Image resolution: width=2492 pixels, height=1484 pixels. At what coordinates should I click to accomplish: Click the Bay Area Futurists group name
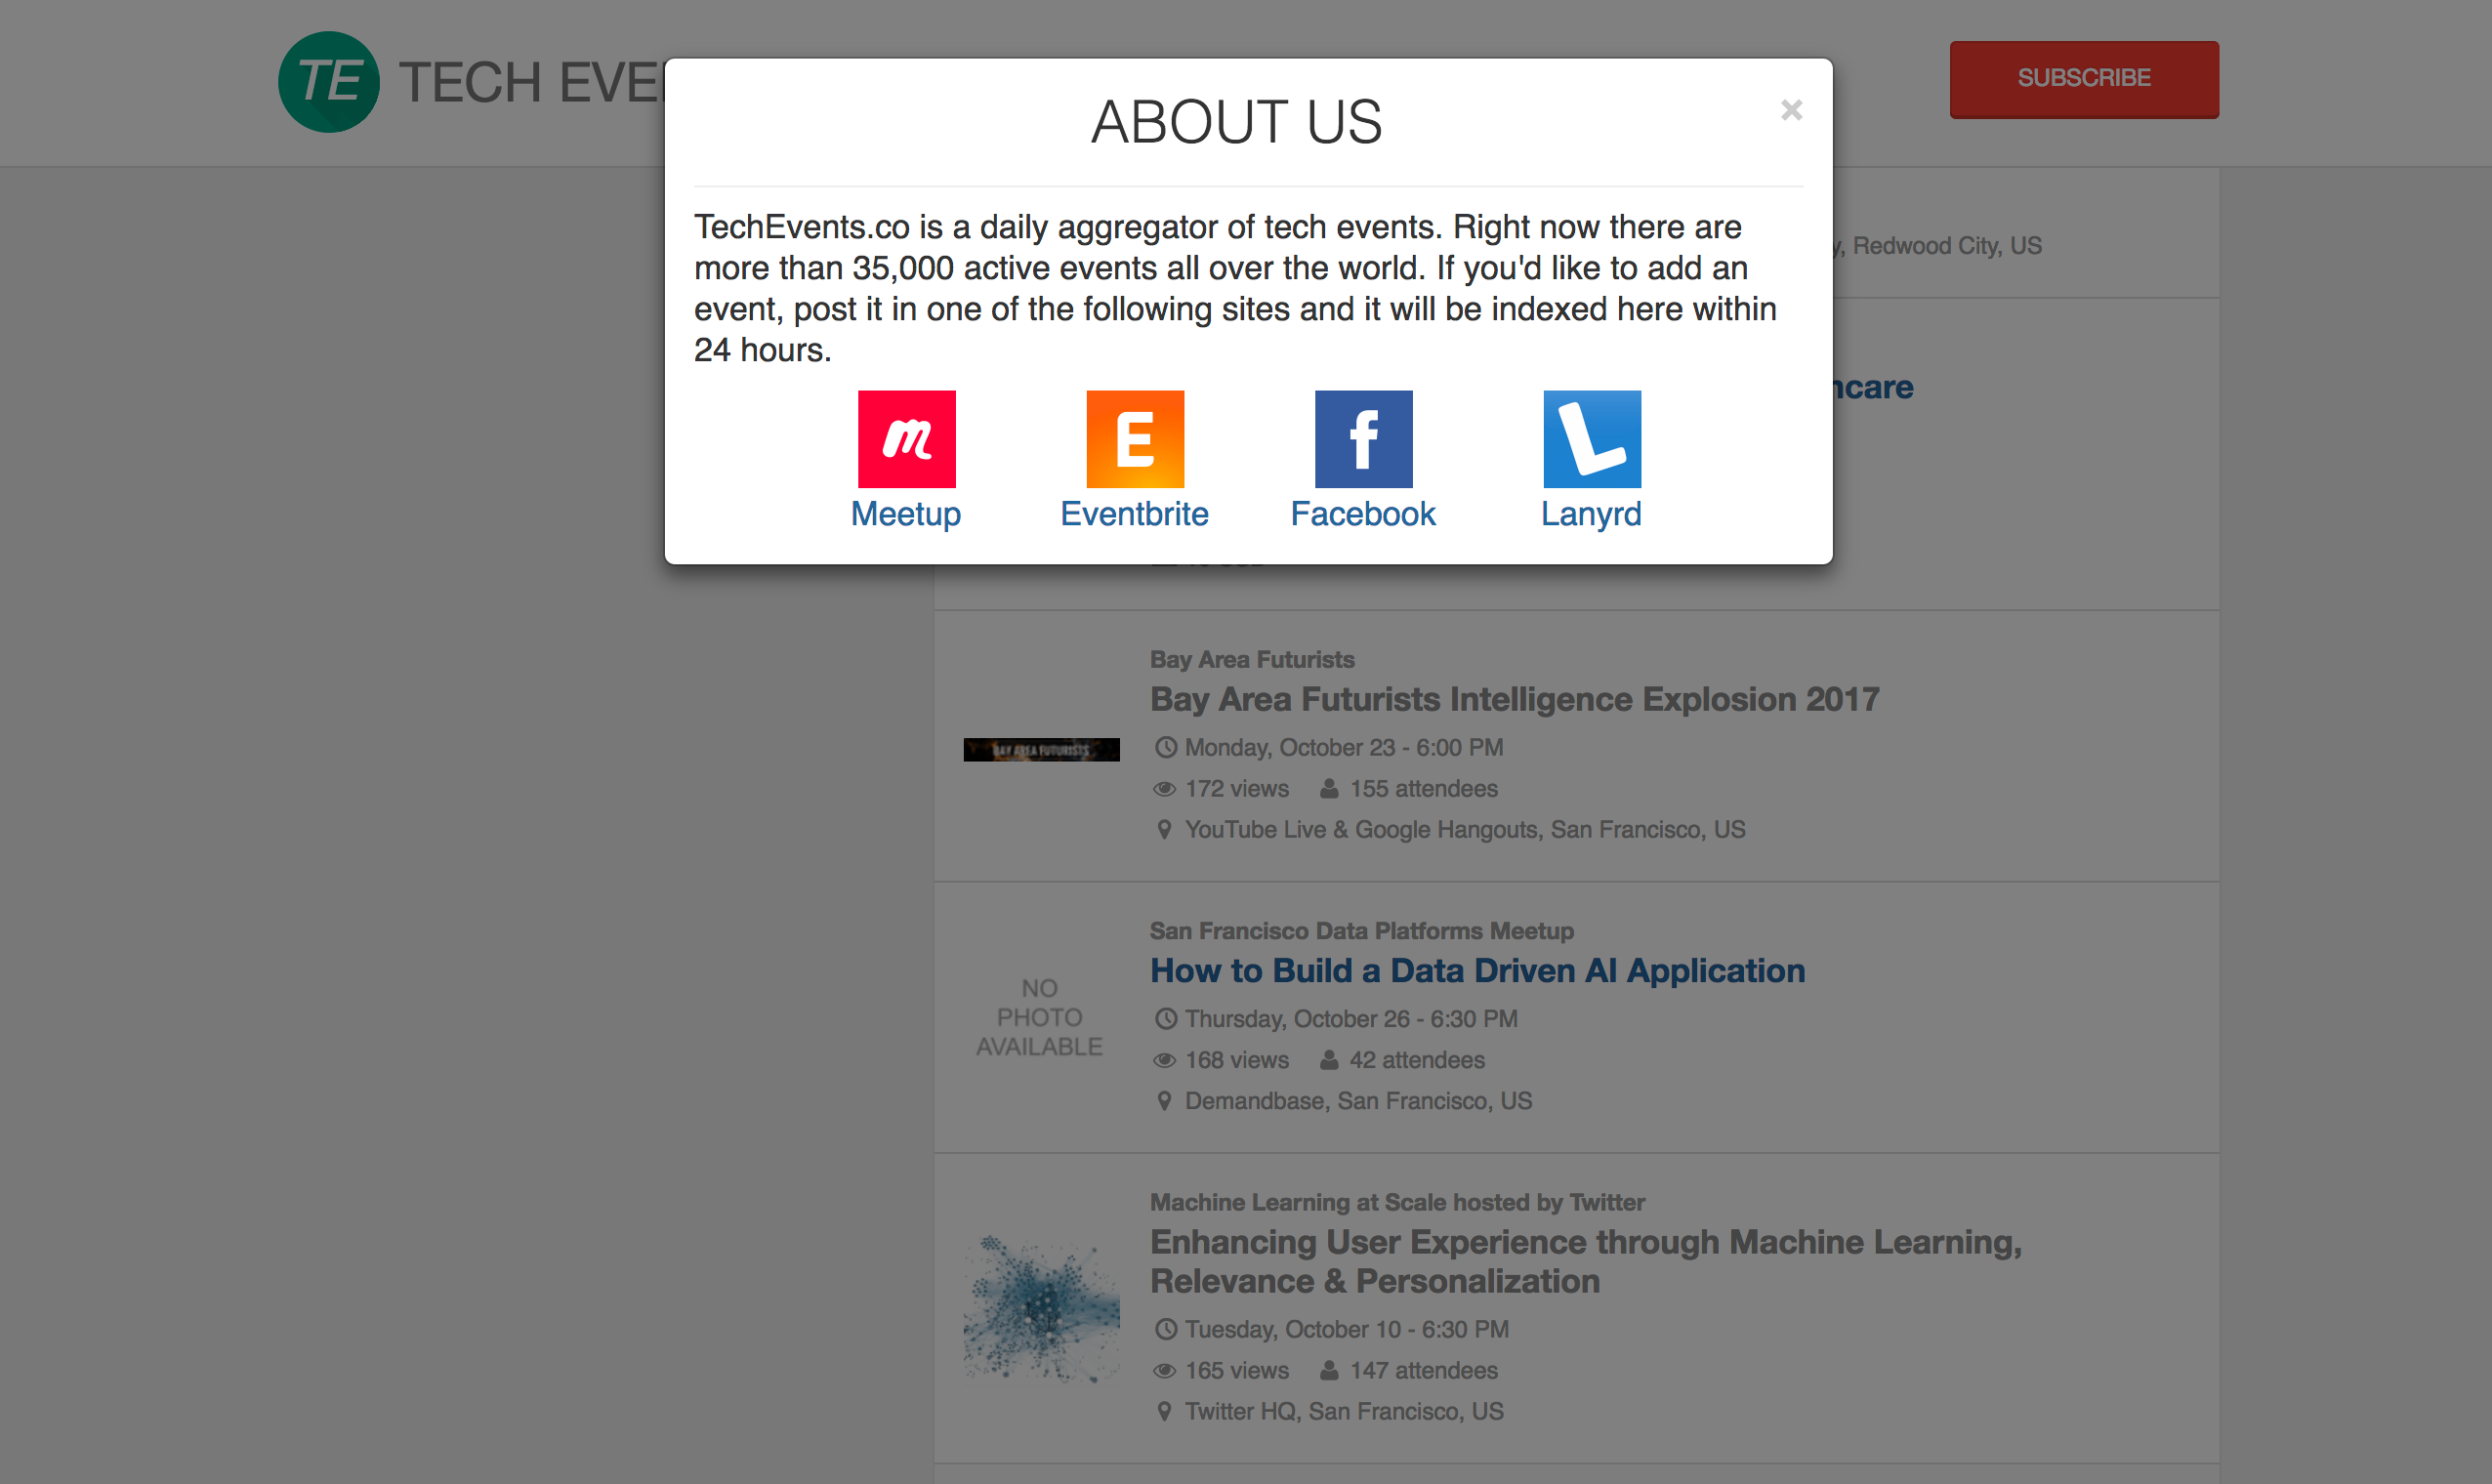(x=1252, y=659)
